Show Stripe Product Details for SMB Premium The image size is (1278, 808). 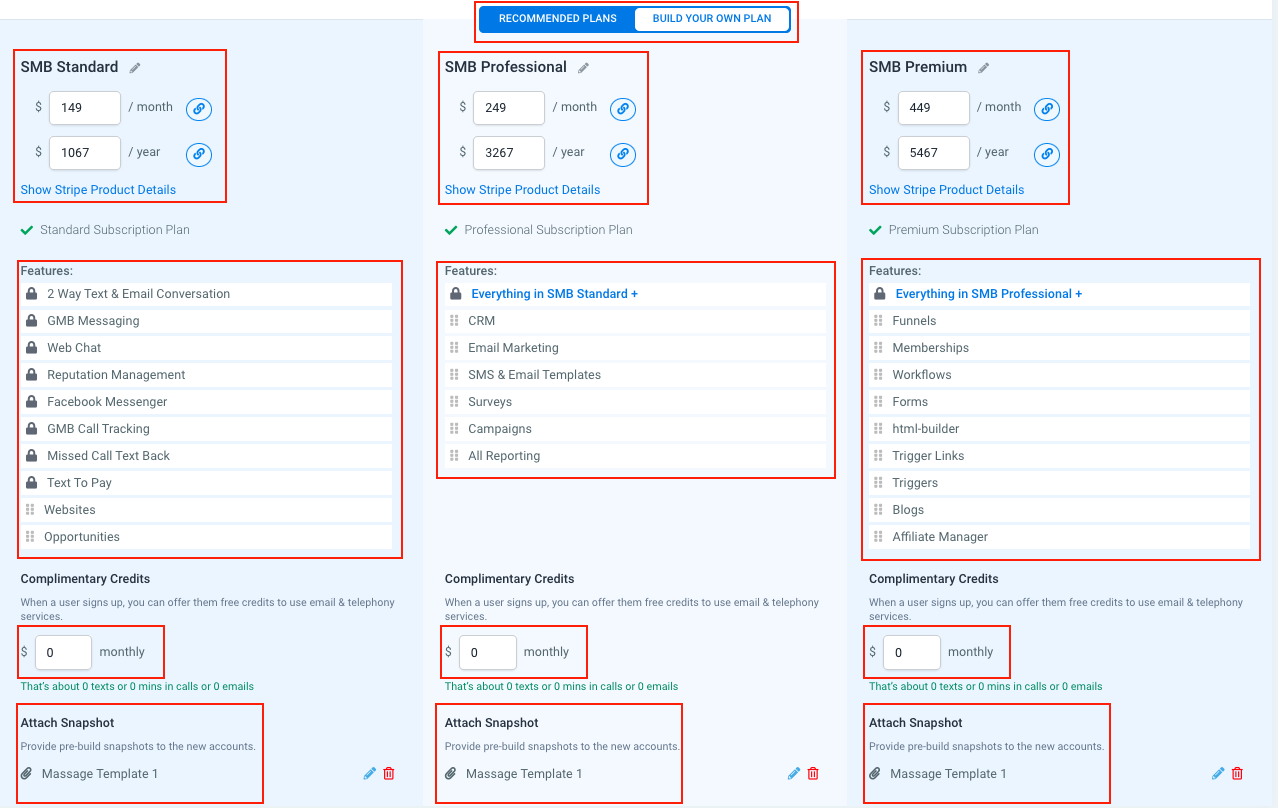tap(946, 190)
